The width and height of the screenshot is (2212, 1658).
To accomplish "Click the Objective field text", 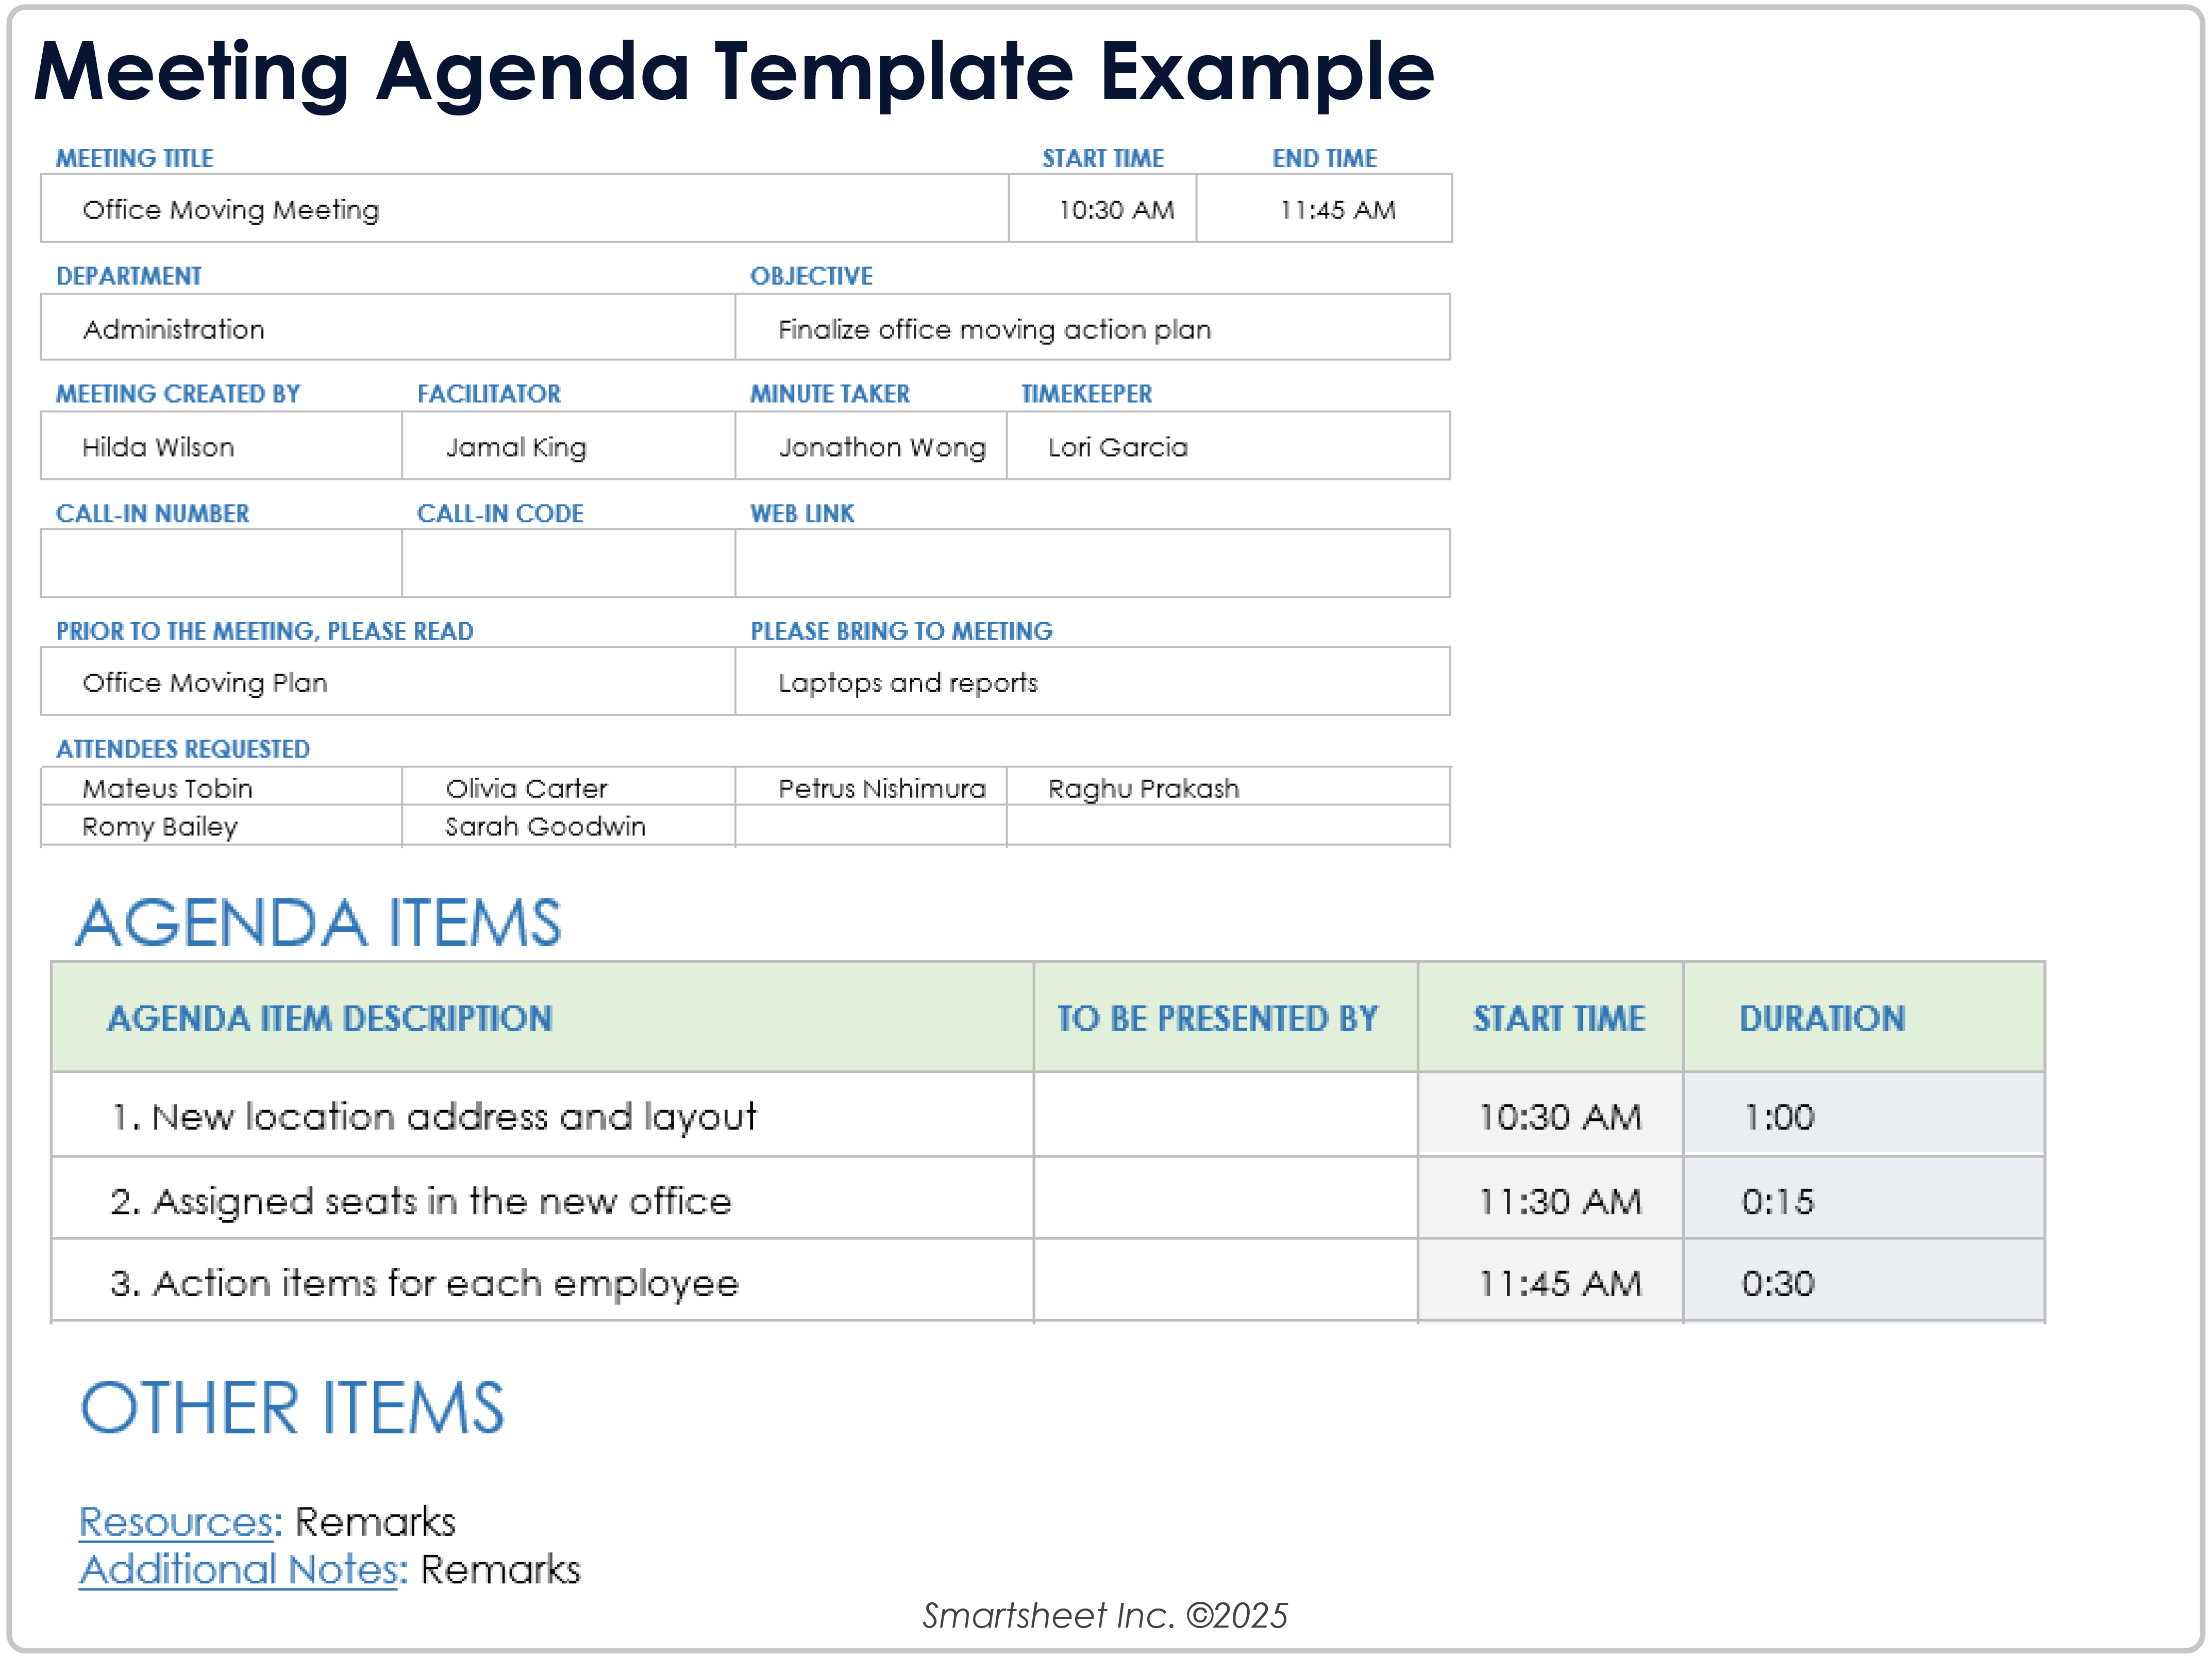I will (x=994, y=329).
